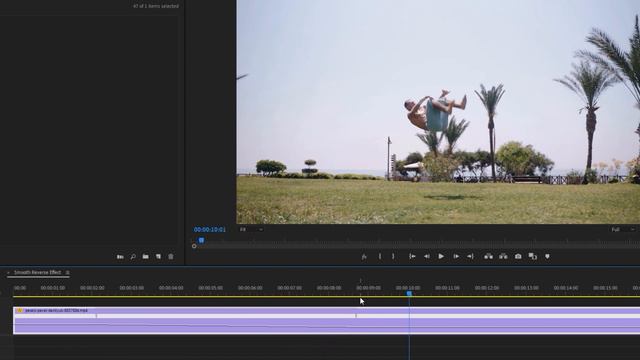Click the Clear trash icon
Image resolution: width=640 pixels, height=360 pixels.
click(171, 257)
